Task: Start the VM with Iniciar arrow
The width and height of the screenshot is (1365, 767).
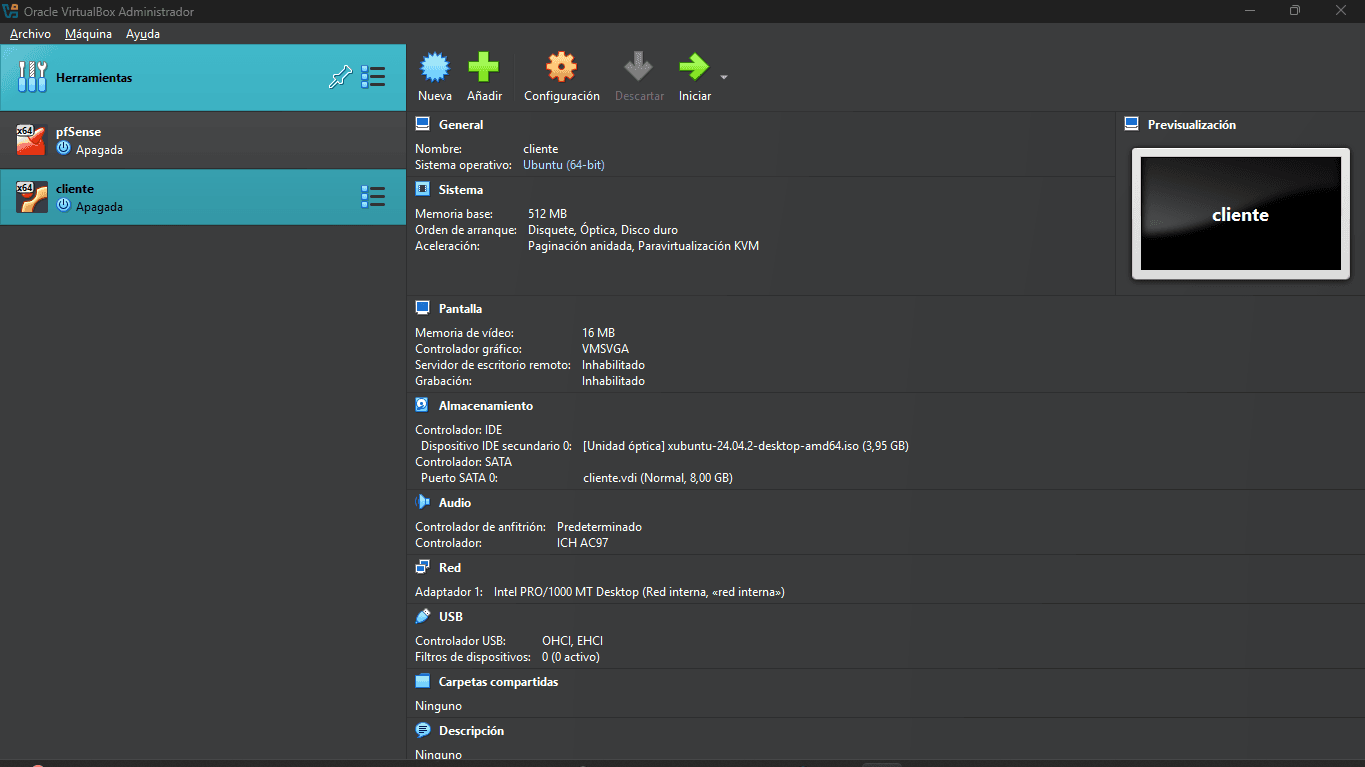Action: coord(693,68)
